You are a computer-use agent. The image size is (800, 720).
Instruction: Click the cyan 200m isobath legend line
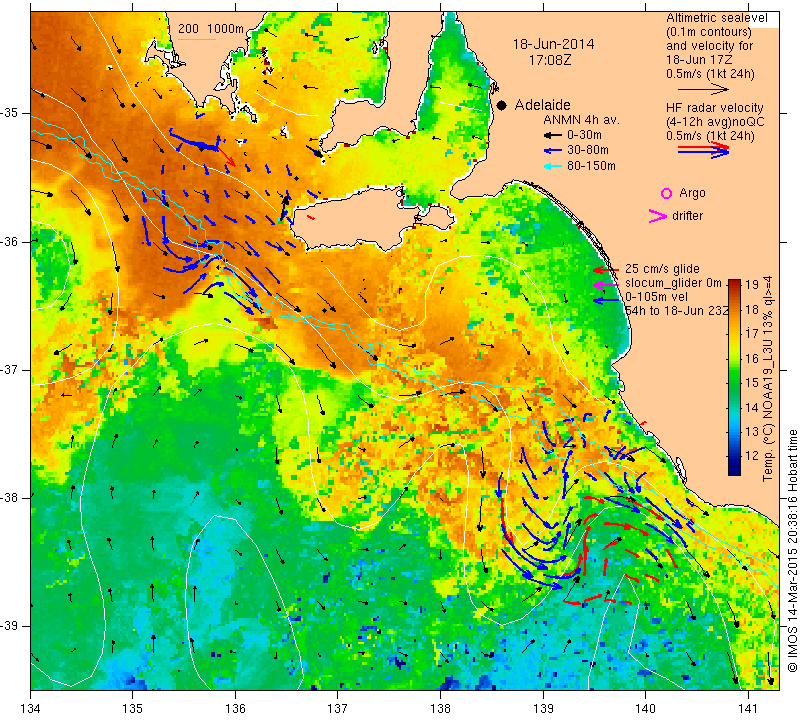196,39
